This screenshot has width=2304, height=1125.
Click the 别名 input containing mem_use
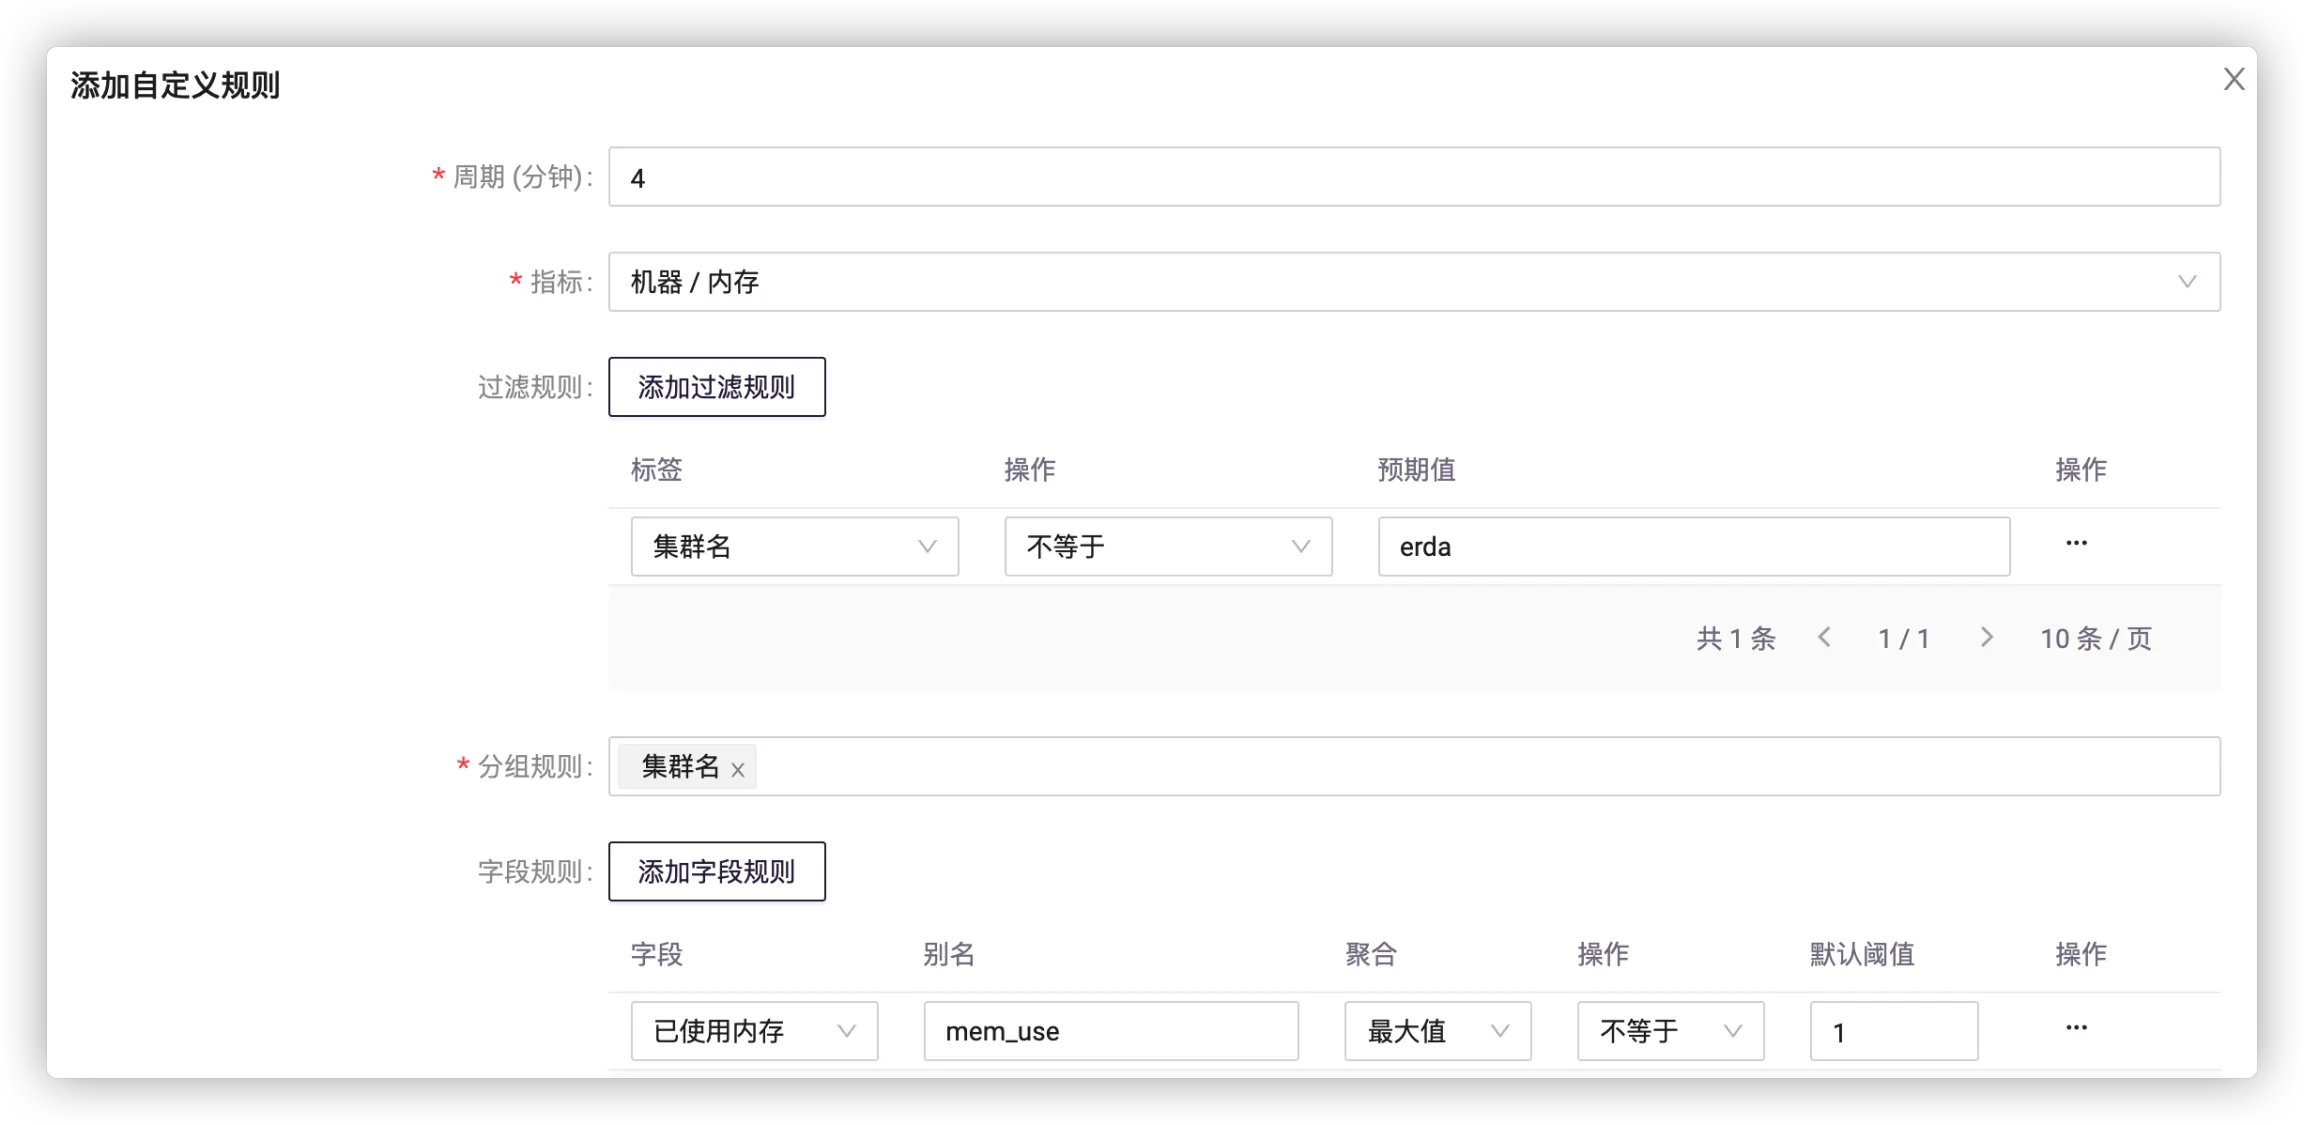[1110, 1031]
